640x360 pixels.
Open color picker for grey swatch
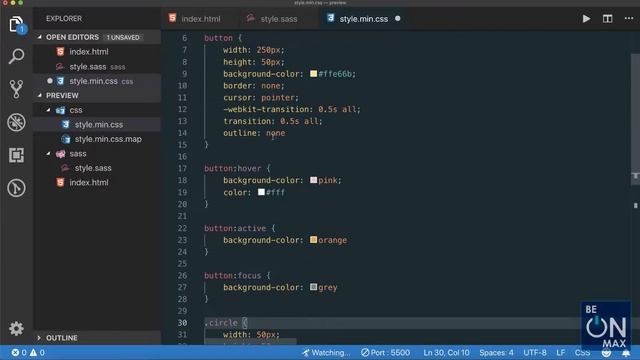(313, 287)
